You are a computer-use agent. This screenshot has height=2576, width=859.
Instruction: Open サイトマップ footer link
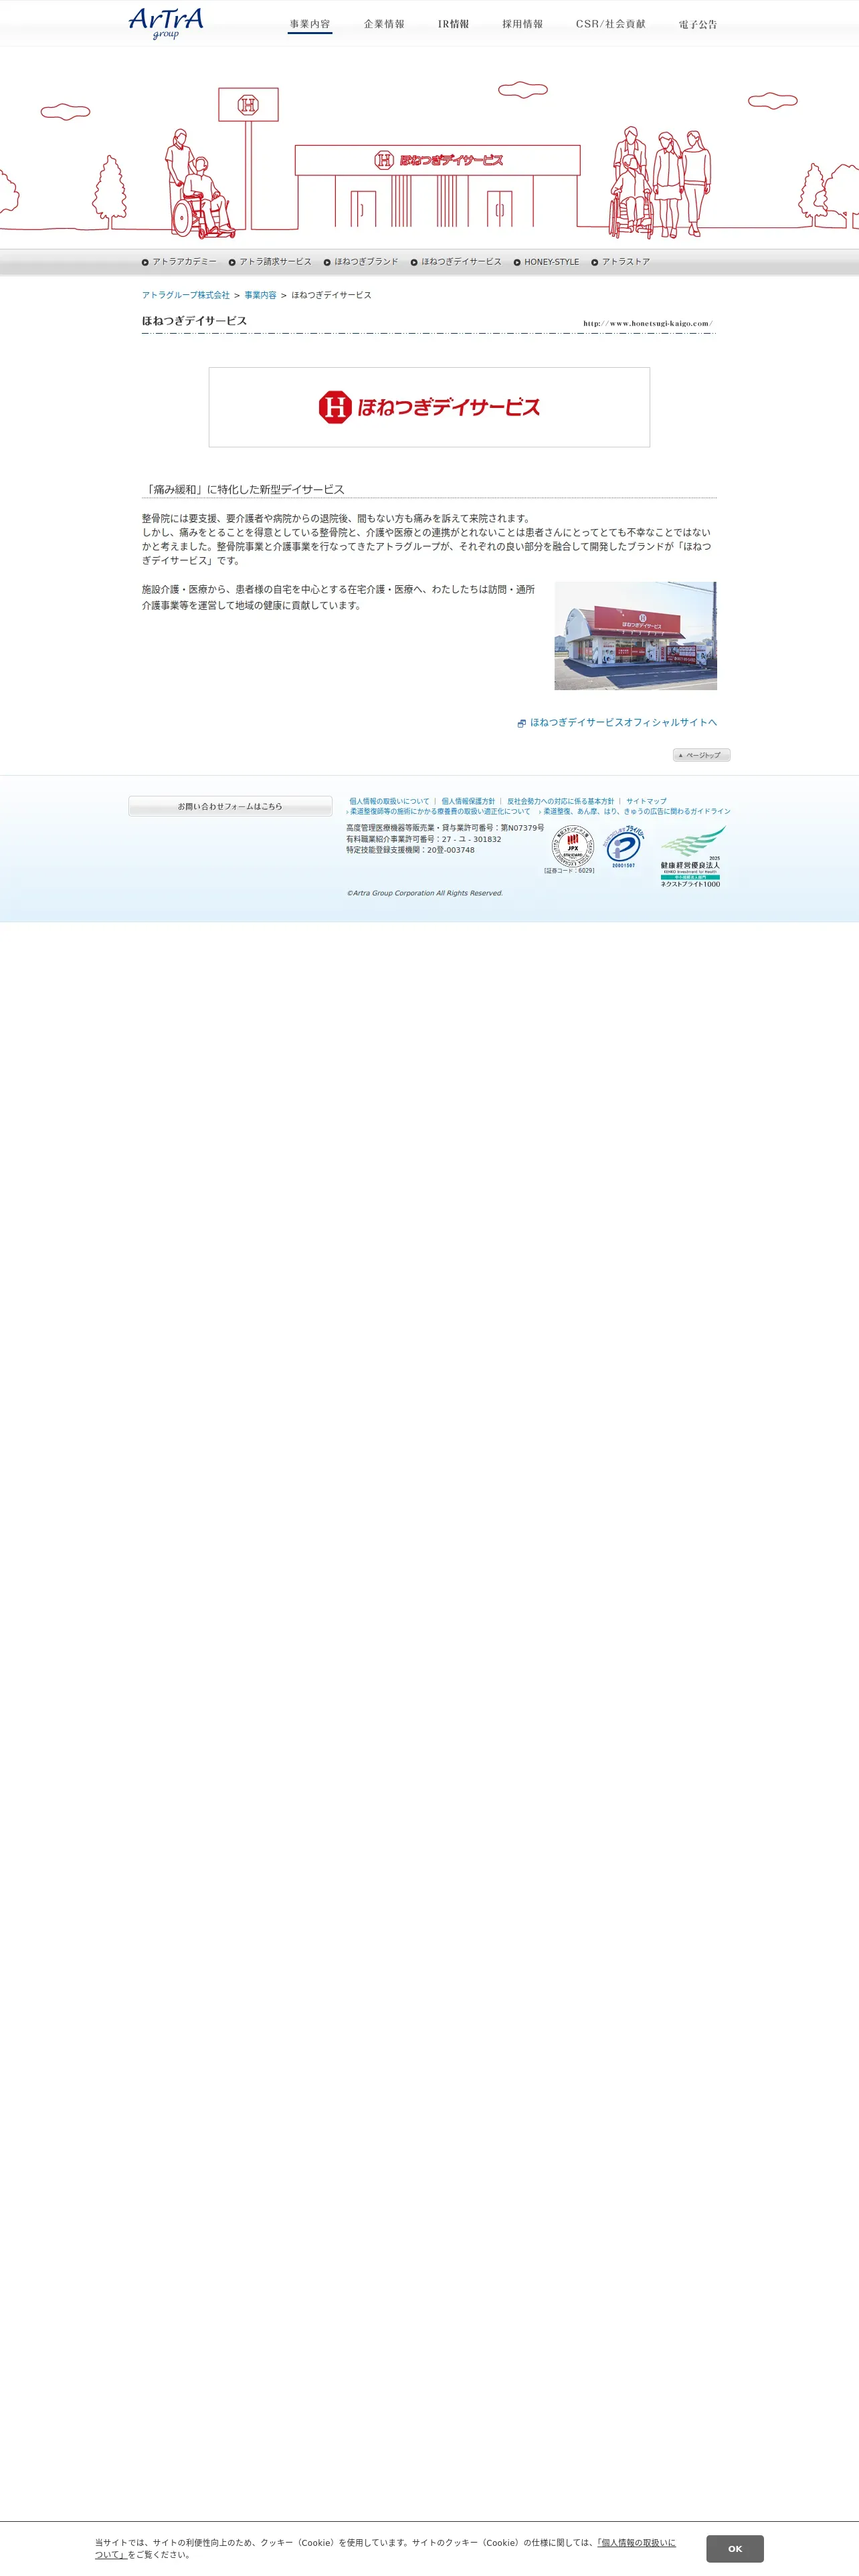646,801
